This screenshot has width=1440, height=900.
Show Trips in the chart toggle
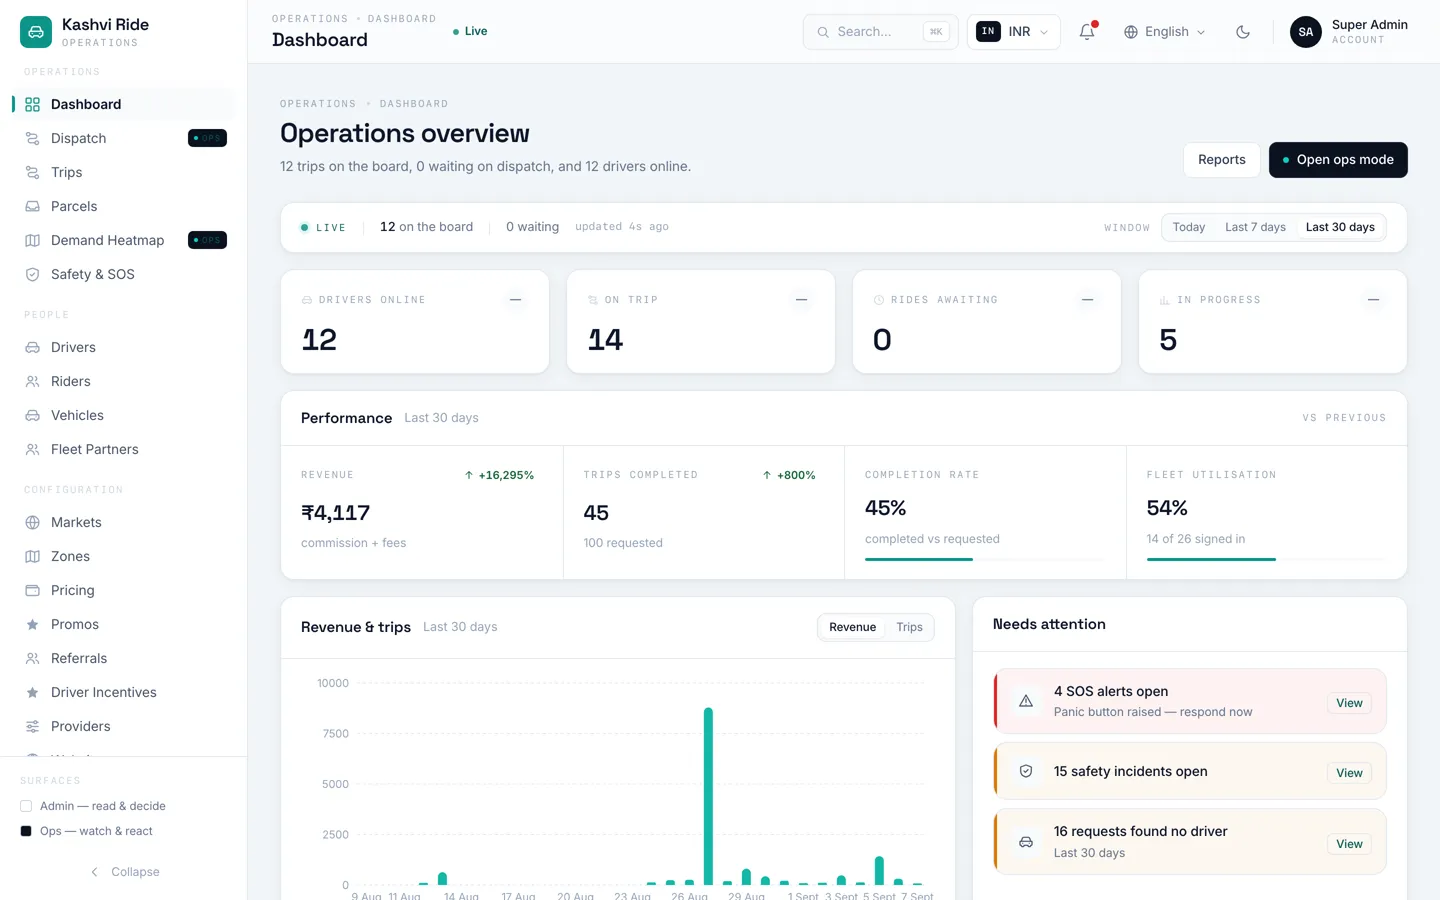(x=909, y=627)
